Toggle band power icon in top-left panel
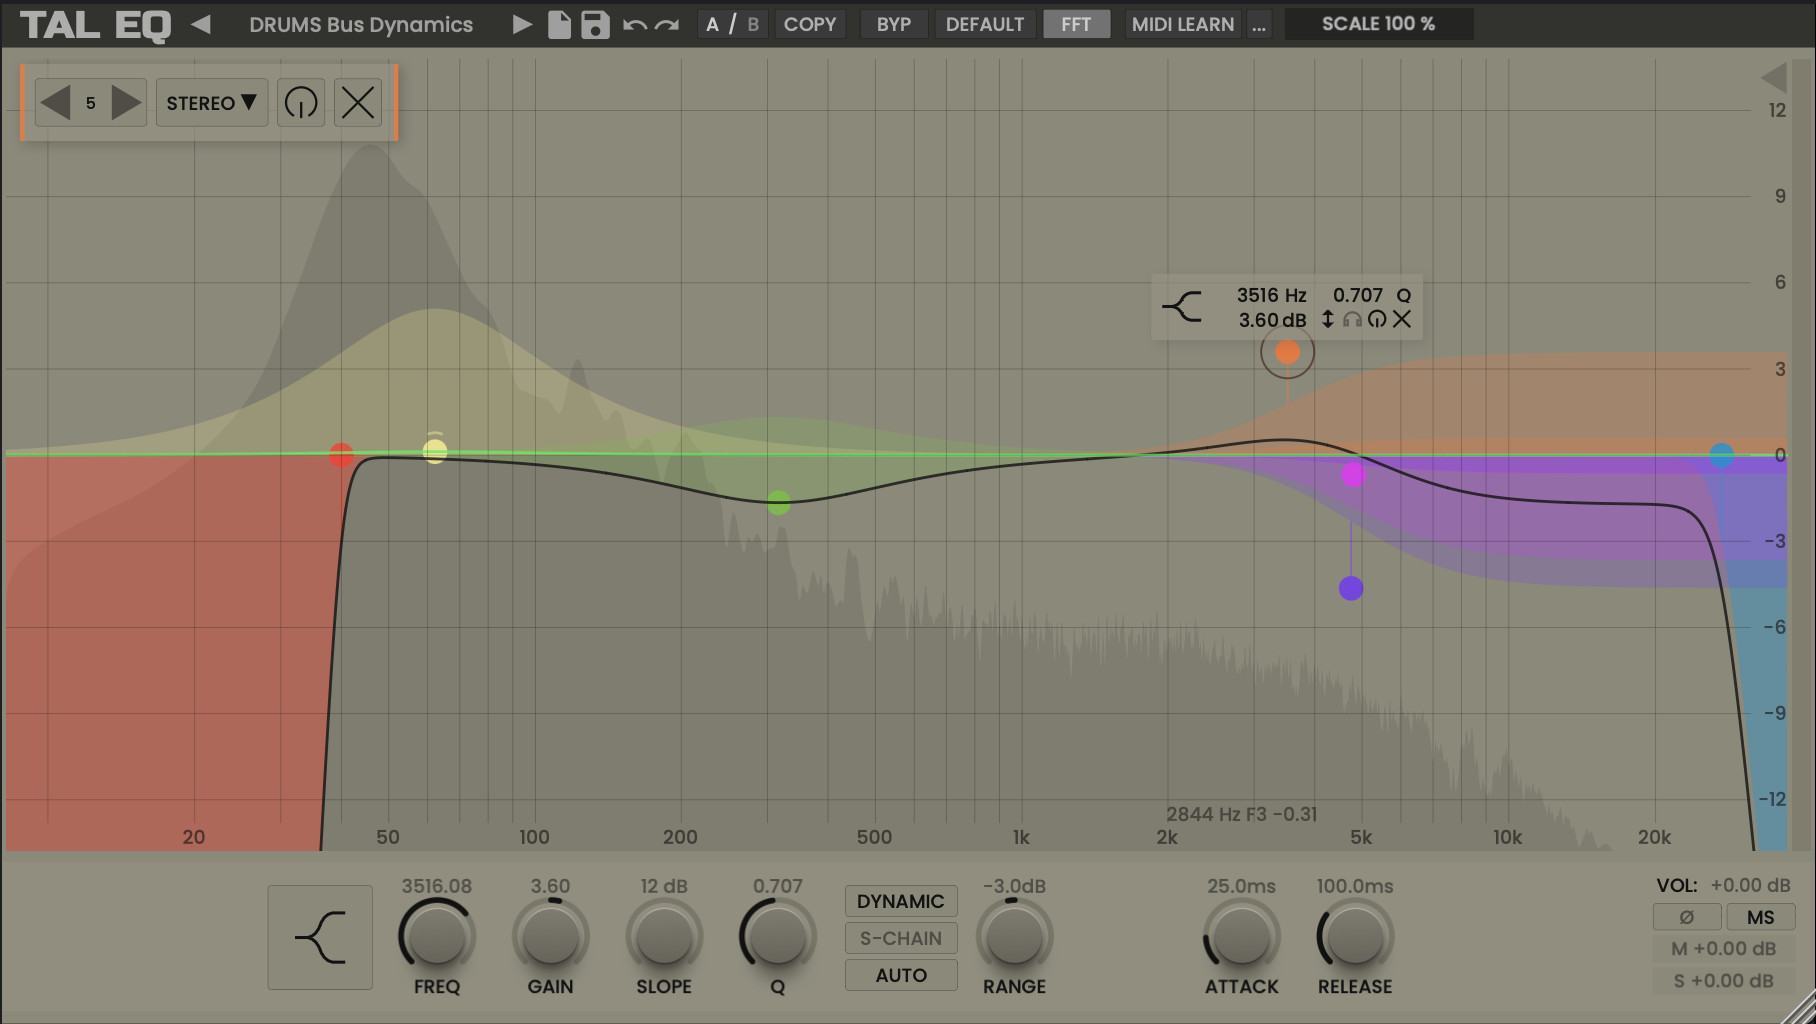The width and height of the screenshot is (1816, 1024). 301,103
